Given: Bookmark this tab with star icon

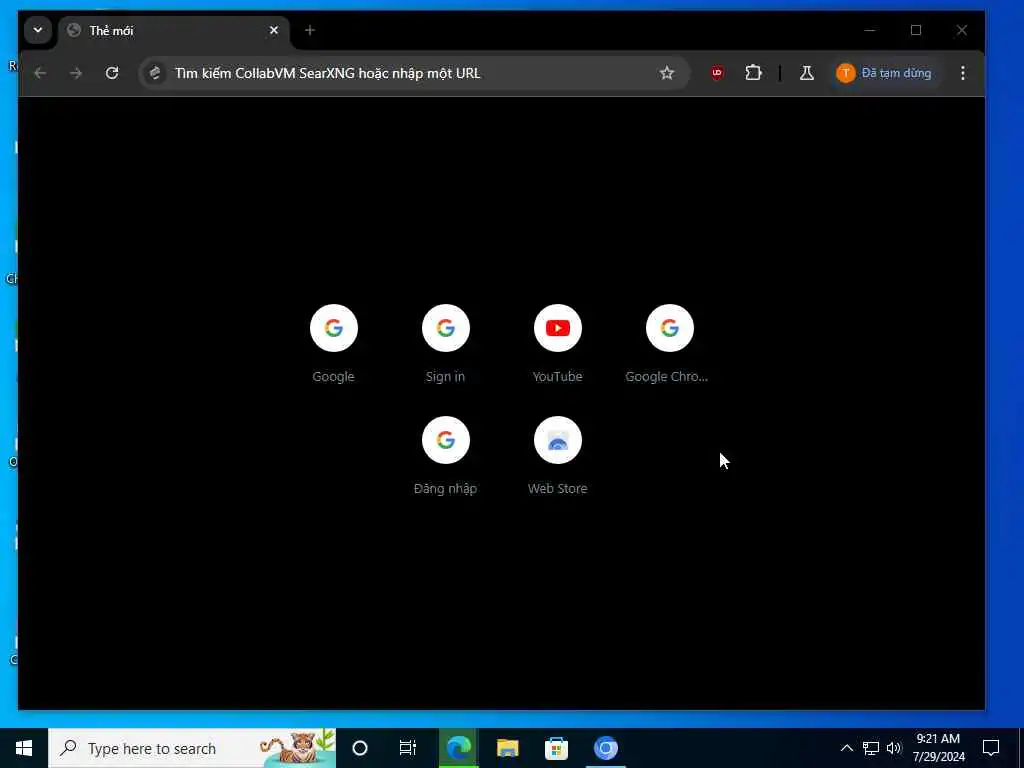Looking at the screenshot, I should click(667, 73).
